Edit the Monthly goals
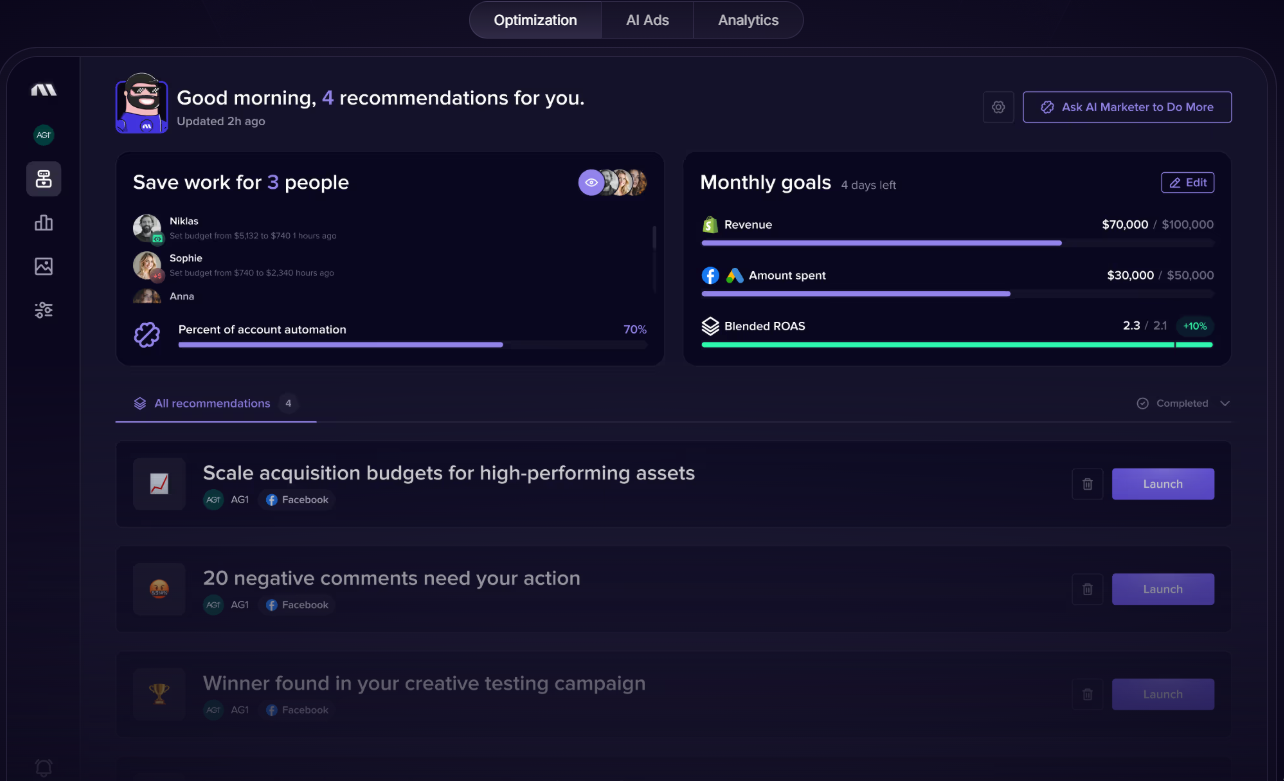This screenshot has width=1284, height=781. 1187,183
